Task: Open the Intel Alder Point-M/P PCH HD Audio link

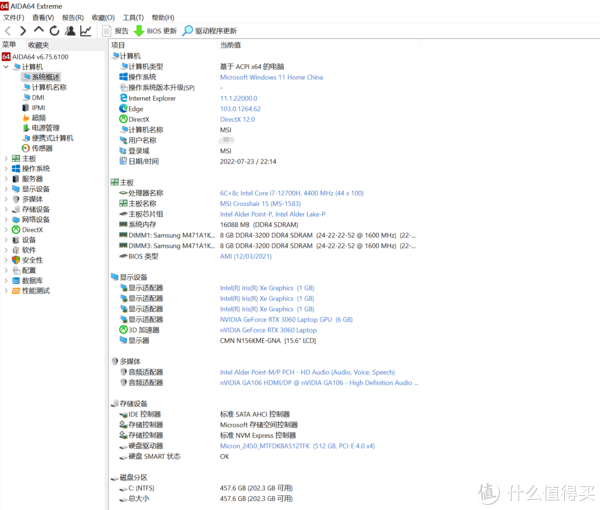Action: pyautogui.click(x=307, y=372)
